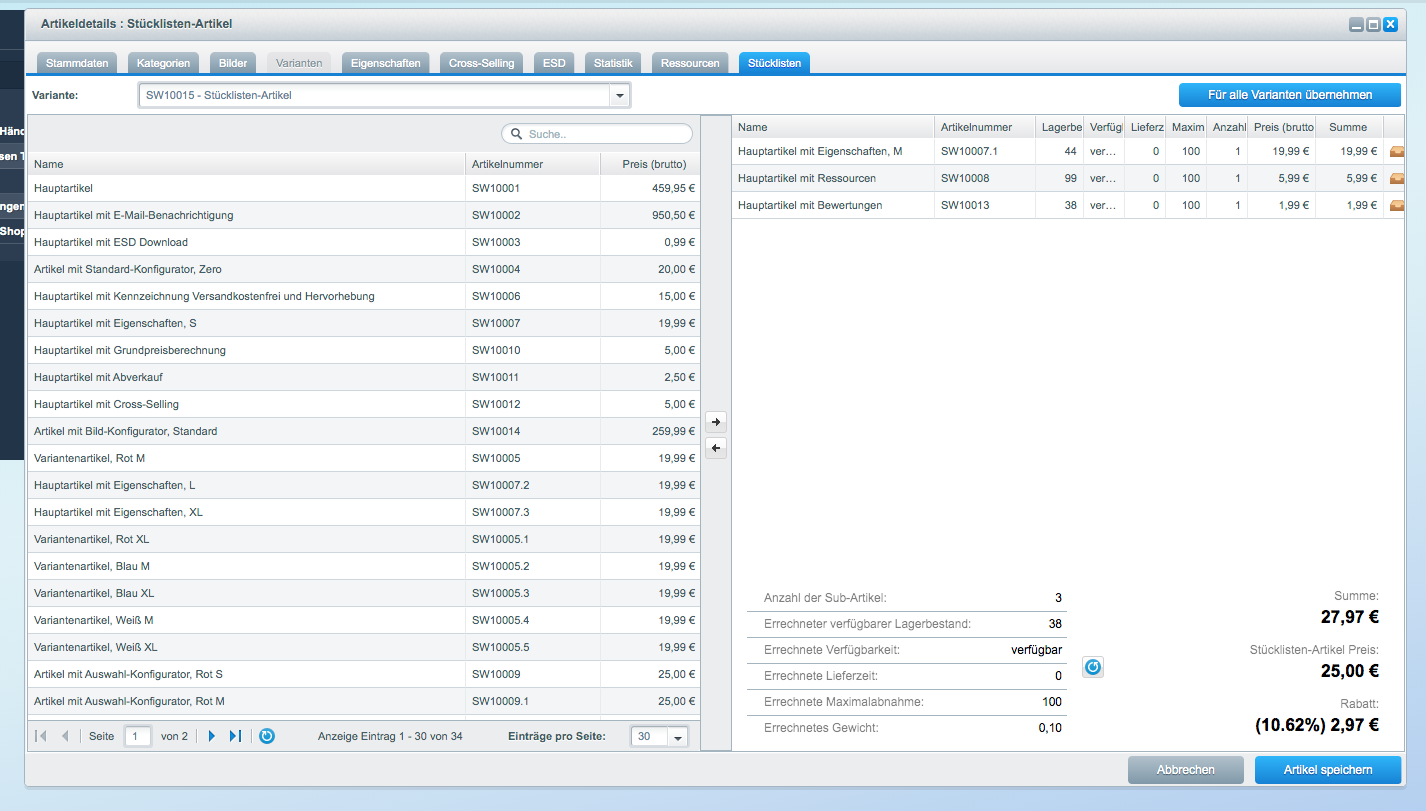Open the Bilder tab
This screenshot has height=811, width=1426.
click(x=233, y=63)
